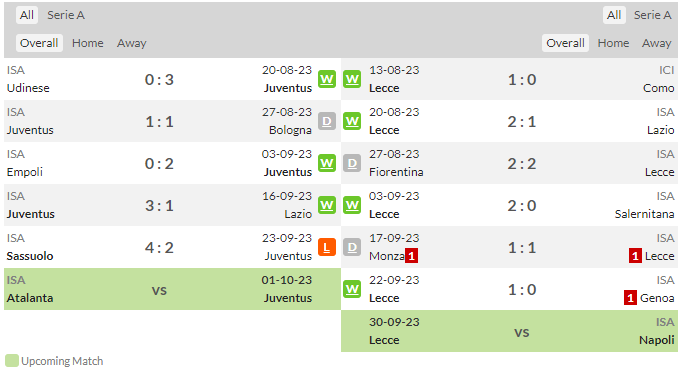Click the D badge for Monza vs Lecce
Image resolution: width=683 pixels, height=378 pixels.
[352, 247]
